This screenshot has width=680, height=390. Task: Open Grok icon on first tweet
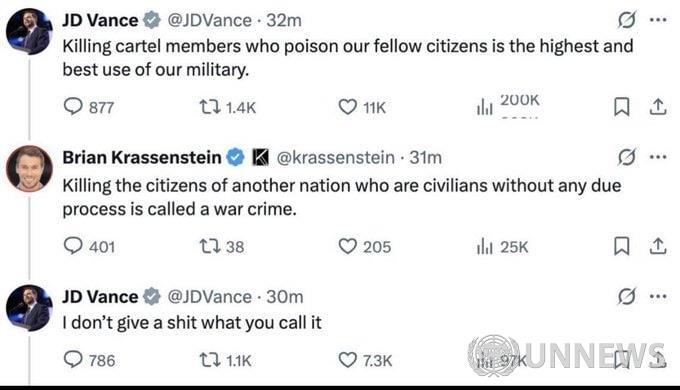(x=627, y=20)
